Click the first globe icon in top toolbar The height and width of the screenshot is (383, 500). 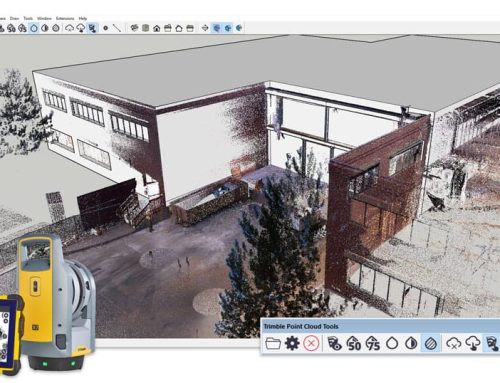[x=217, y=28]
